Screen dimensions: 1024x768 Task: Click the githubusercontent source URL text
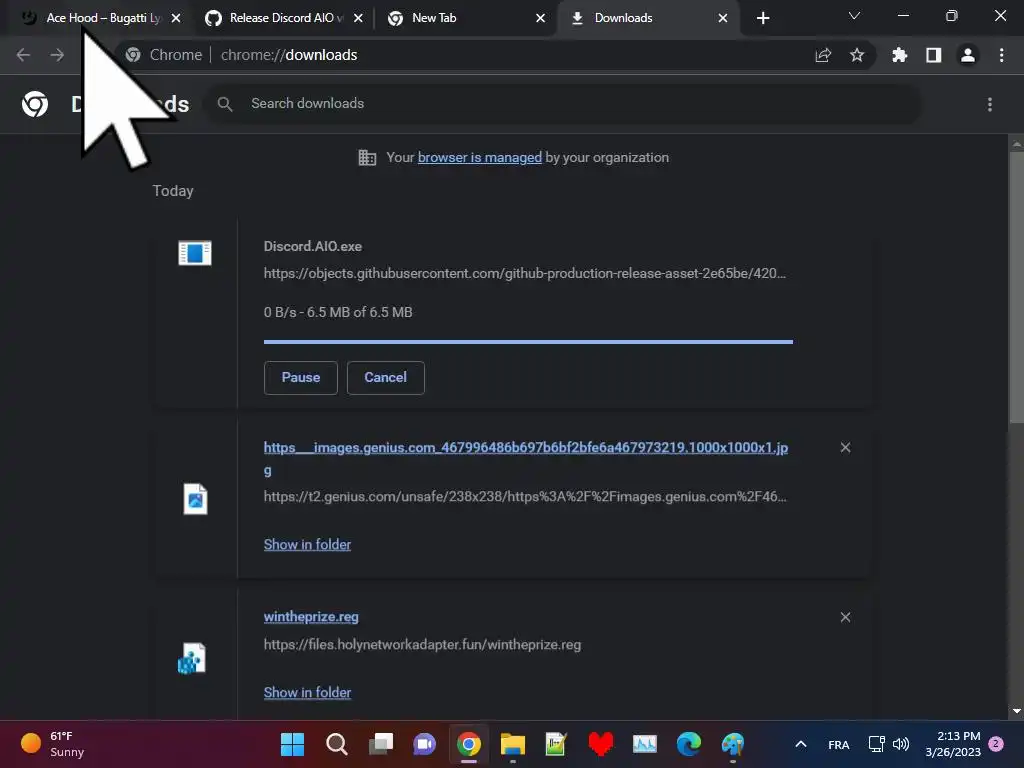point(524,273)
